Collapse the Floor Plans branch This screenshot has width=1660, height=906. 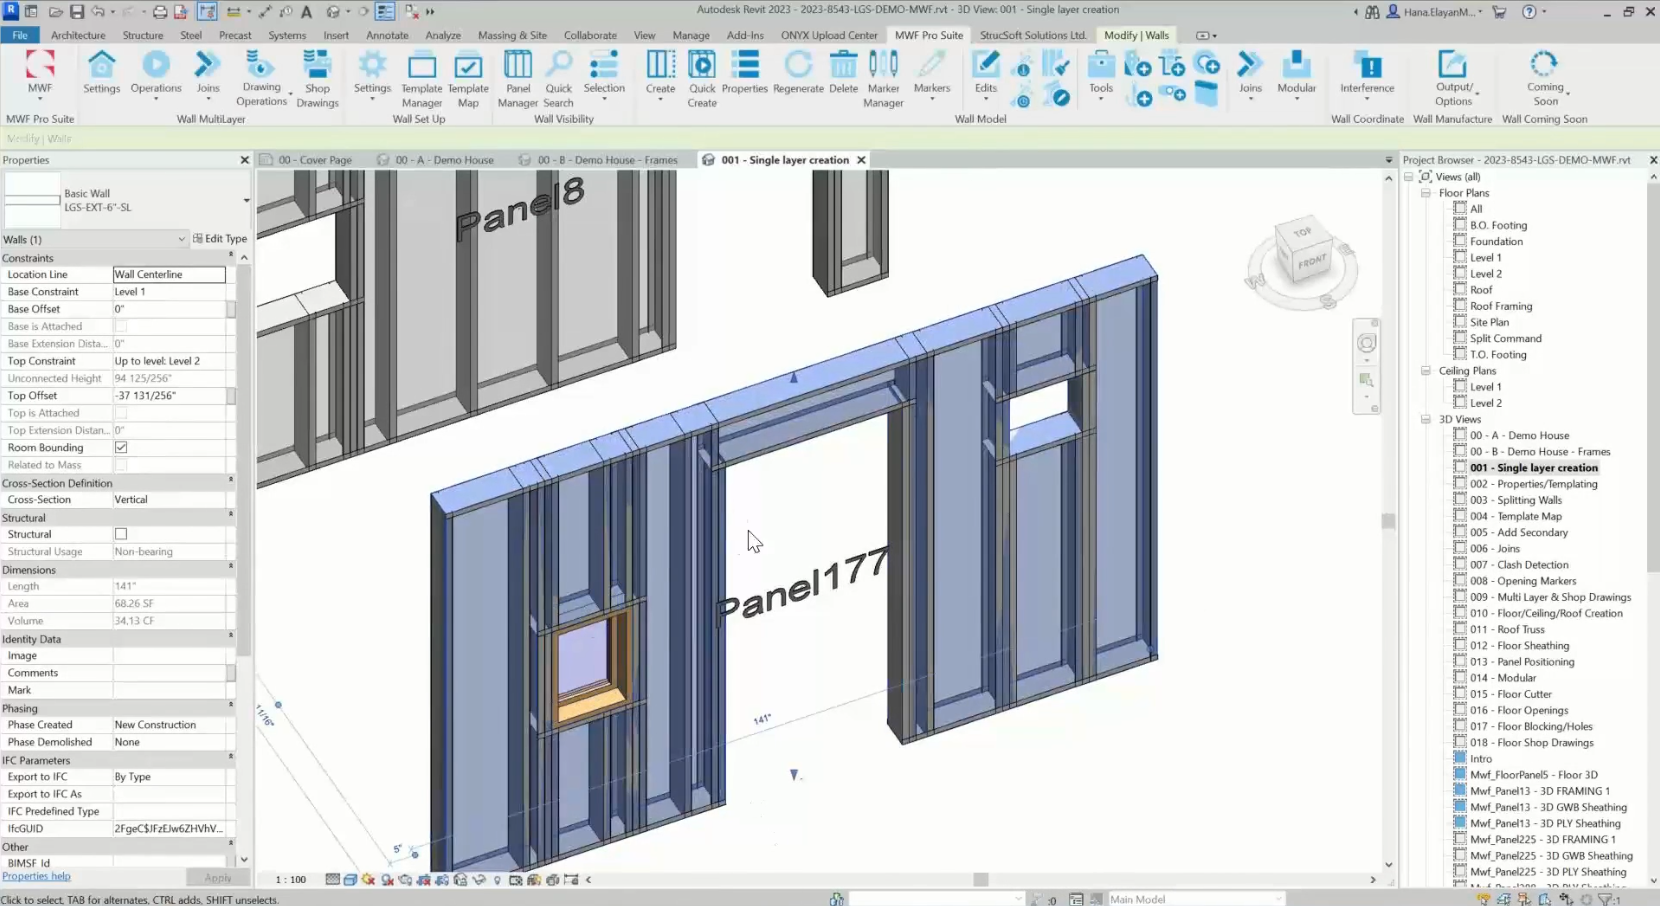(1426, 192)
